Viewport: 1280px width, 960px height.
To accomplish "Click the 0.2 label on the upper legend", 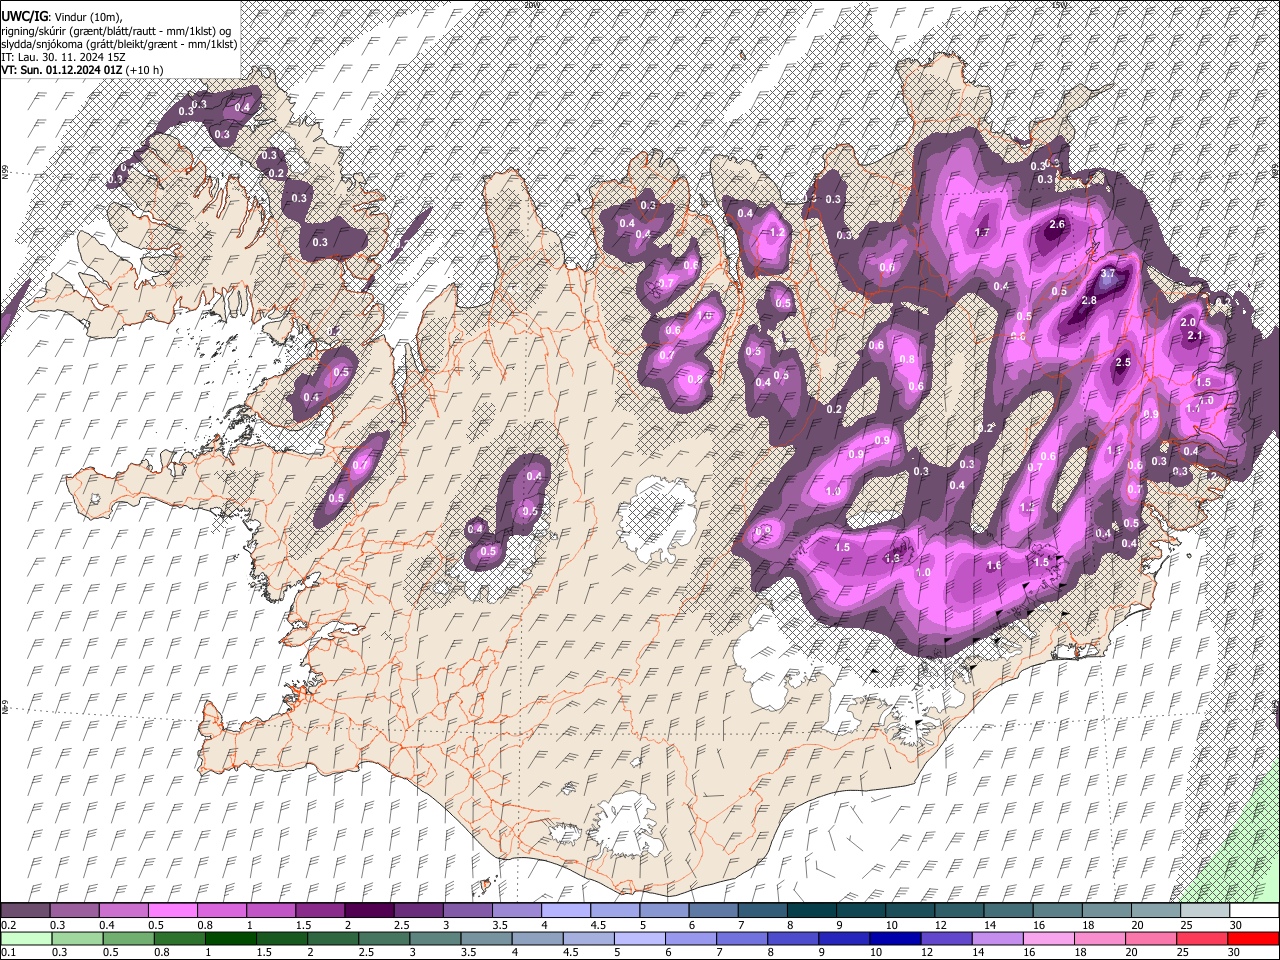I will tap(8, 925).
